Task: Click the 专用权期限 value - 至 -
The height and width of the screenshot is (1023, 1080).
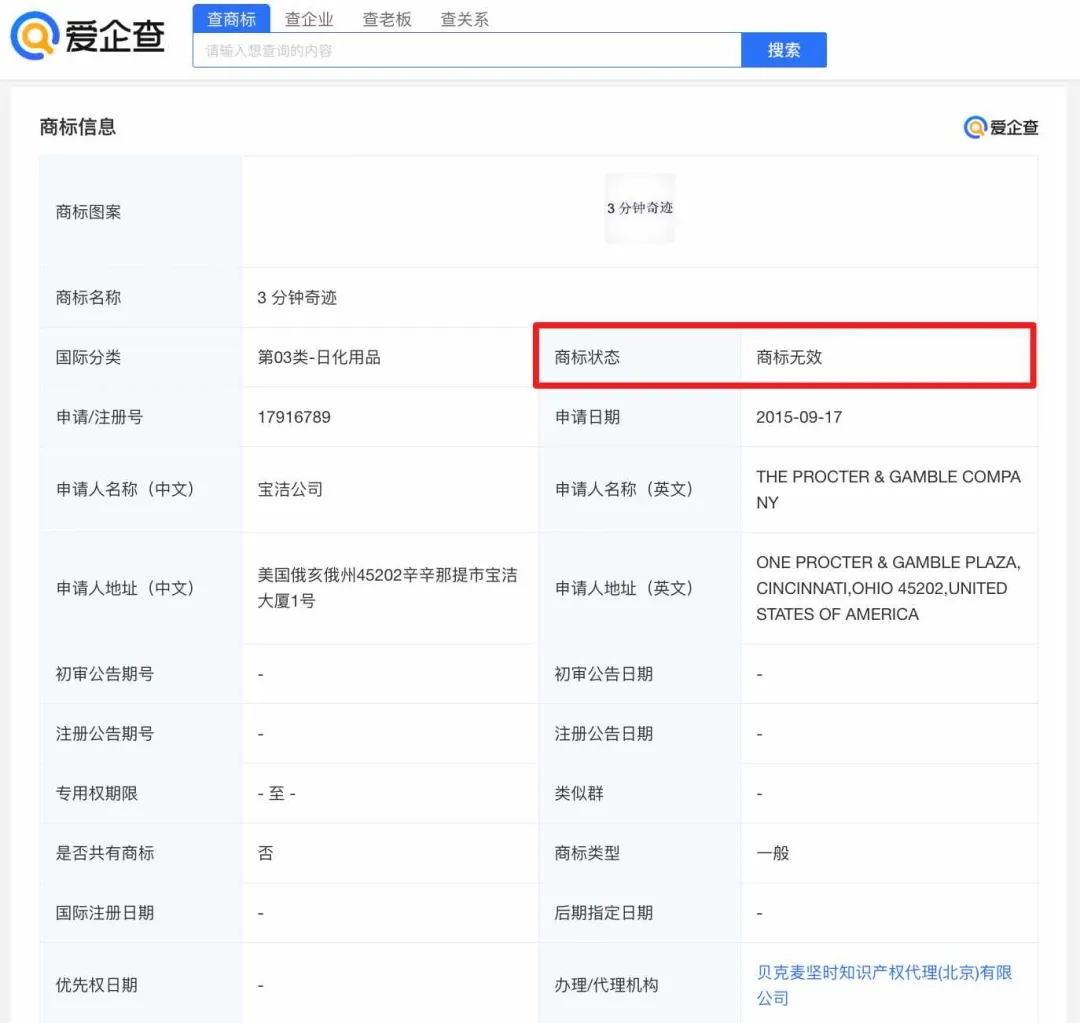Action: (x=276, y=794)
